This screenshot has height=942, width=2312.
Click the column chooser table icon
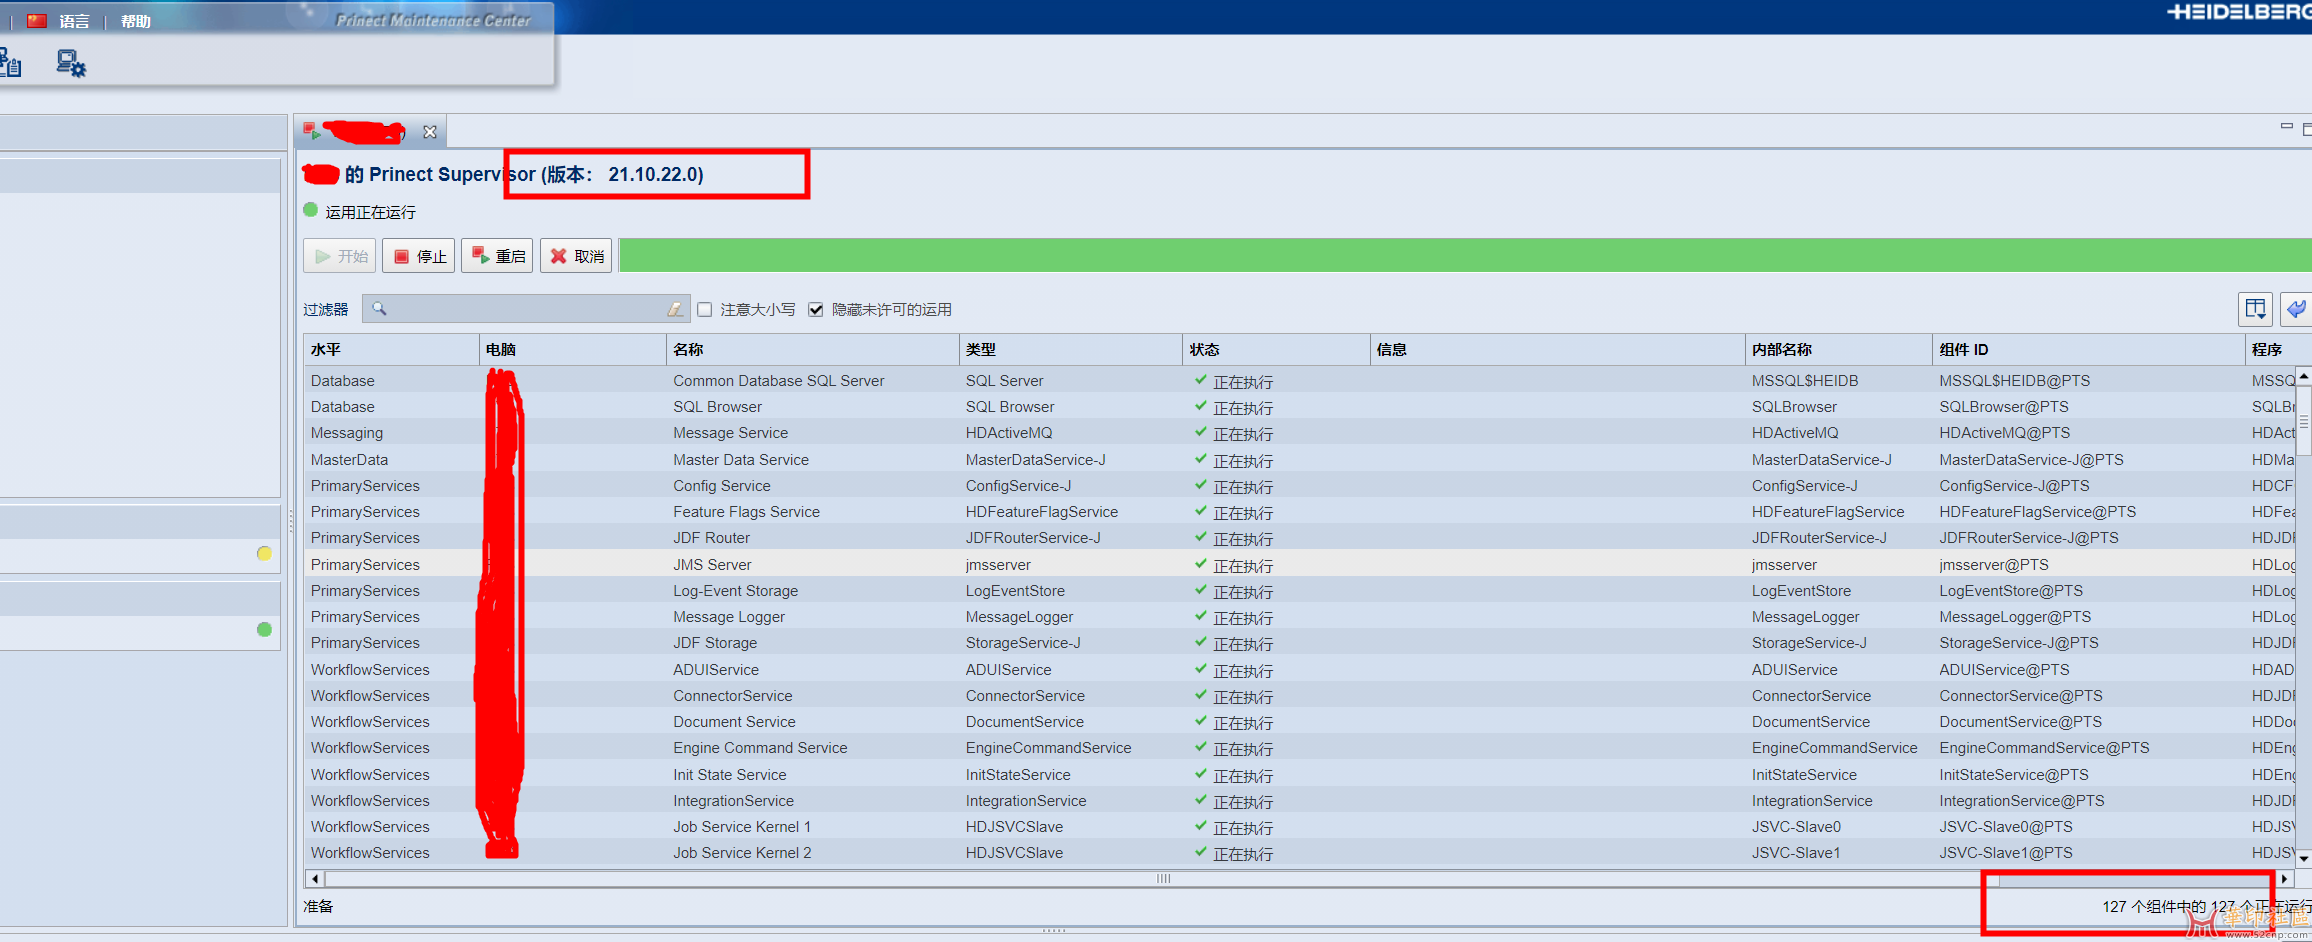[x=2255, y=309]
